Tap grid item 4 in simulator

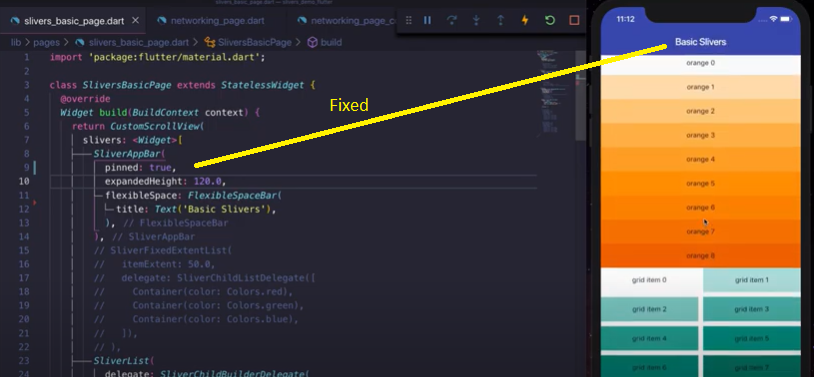(649, 339)
